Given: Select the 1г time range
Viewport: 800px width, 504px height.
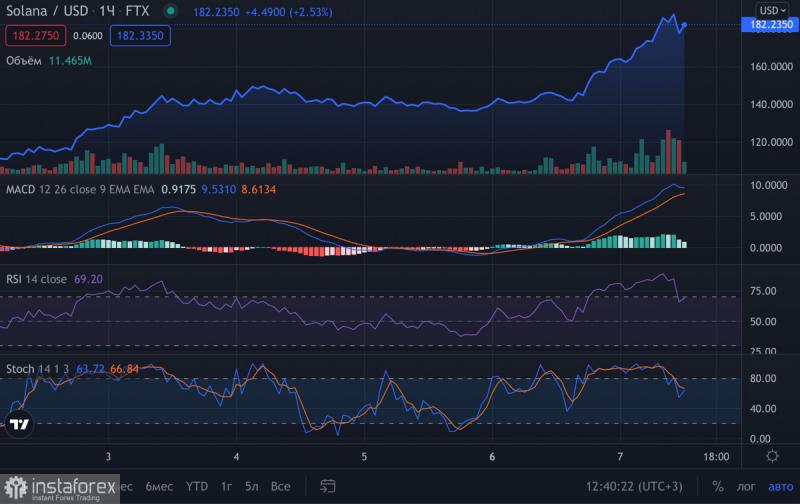Looking at the screenshot, I should [226, 486].
